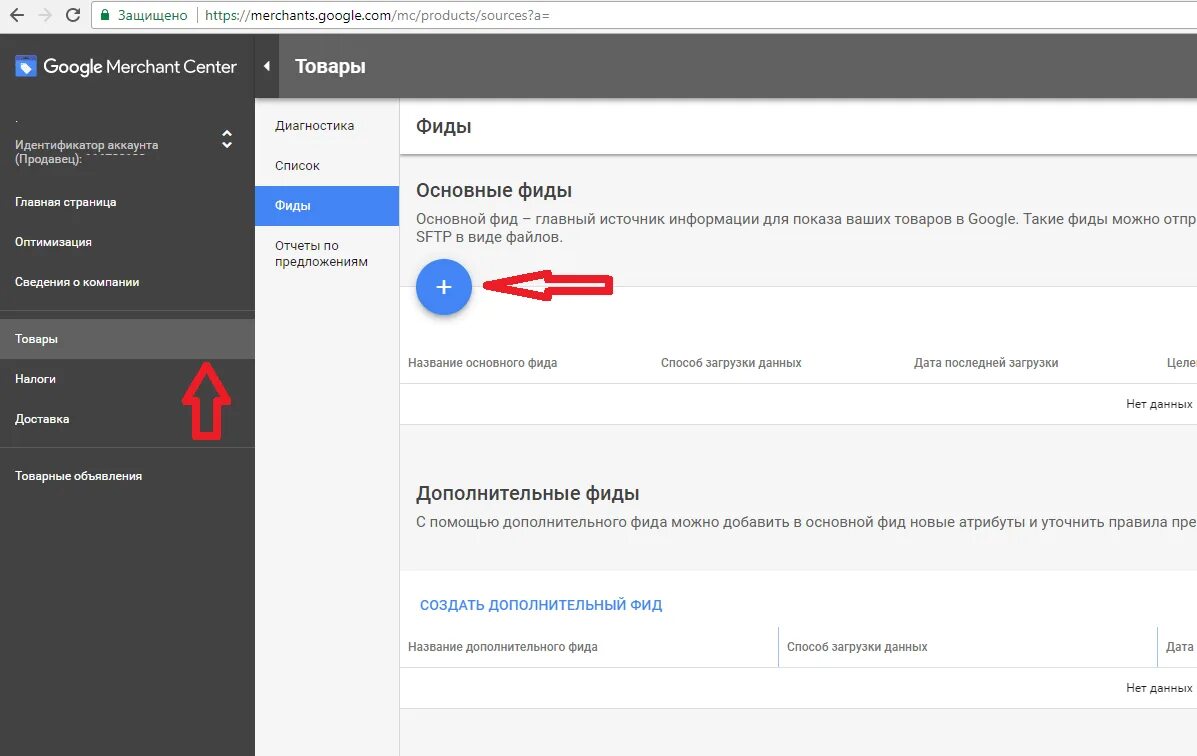
Task: Open Отчеты по предложениям tab
Action: click(327, 254)
